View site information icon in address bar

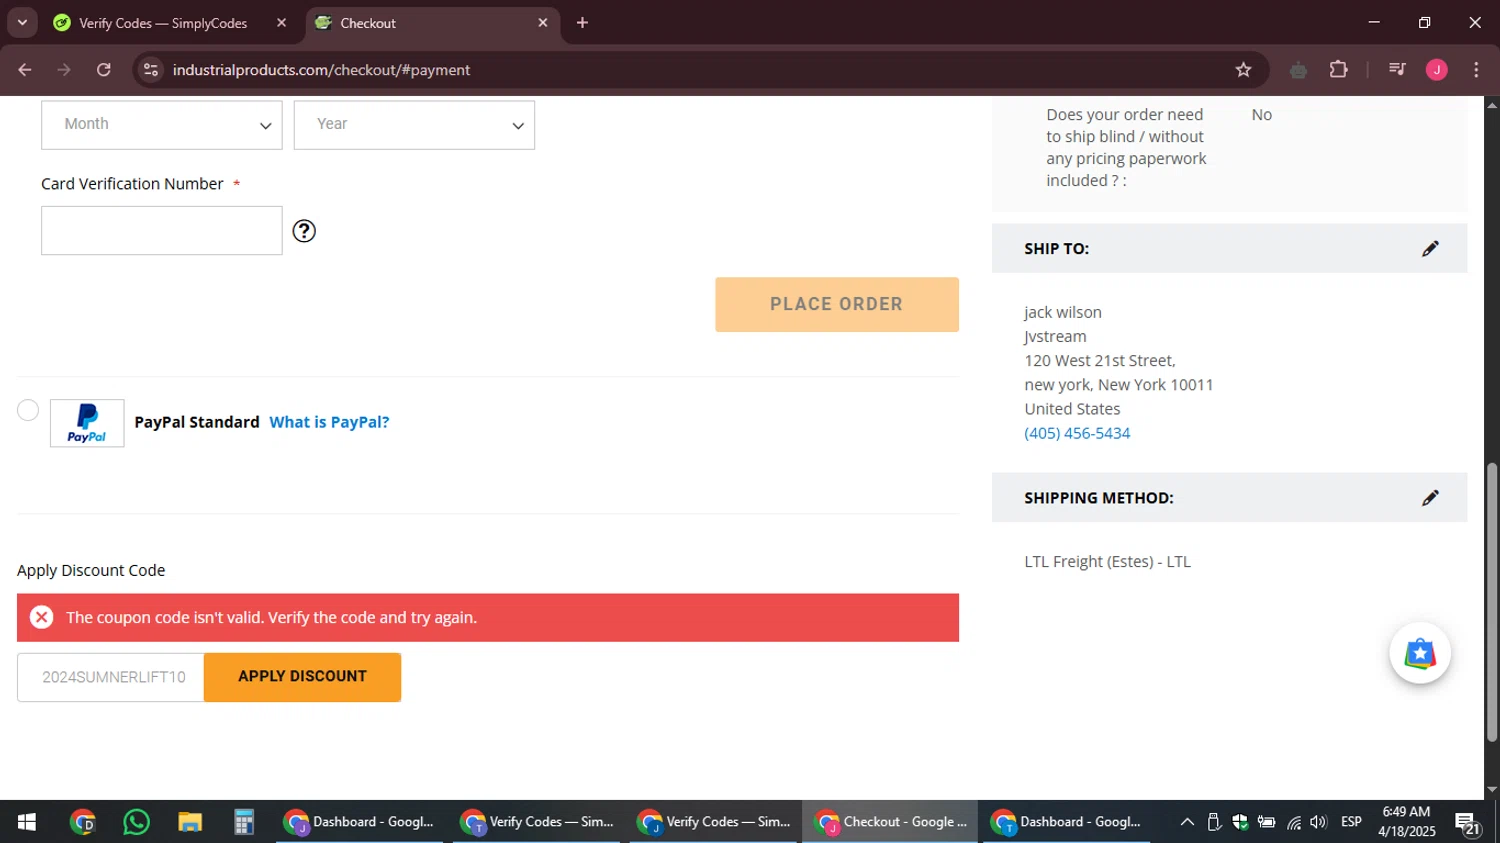(x=151, y=70)
